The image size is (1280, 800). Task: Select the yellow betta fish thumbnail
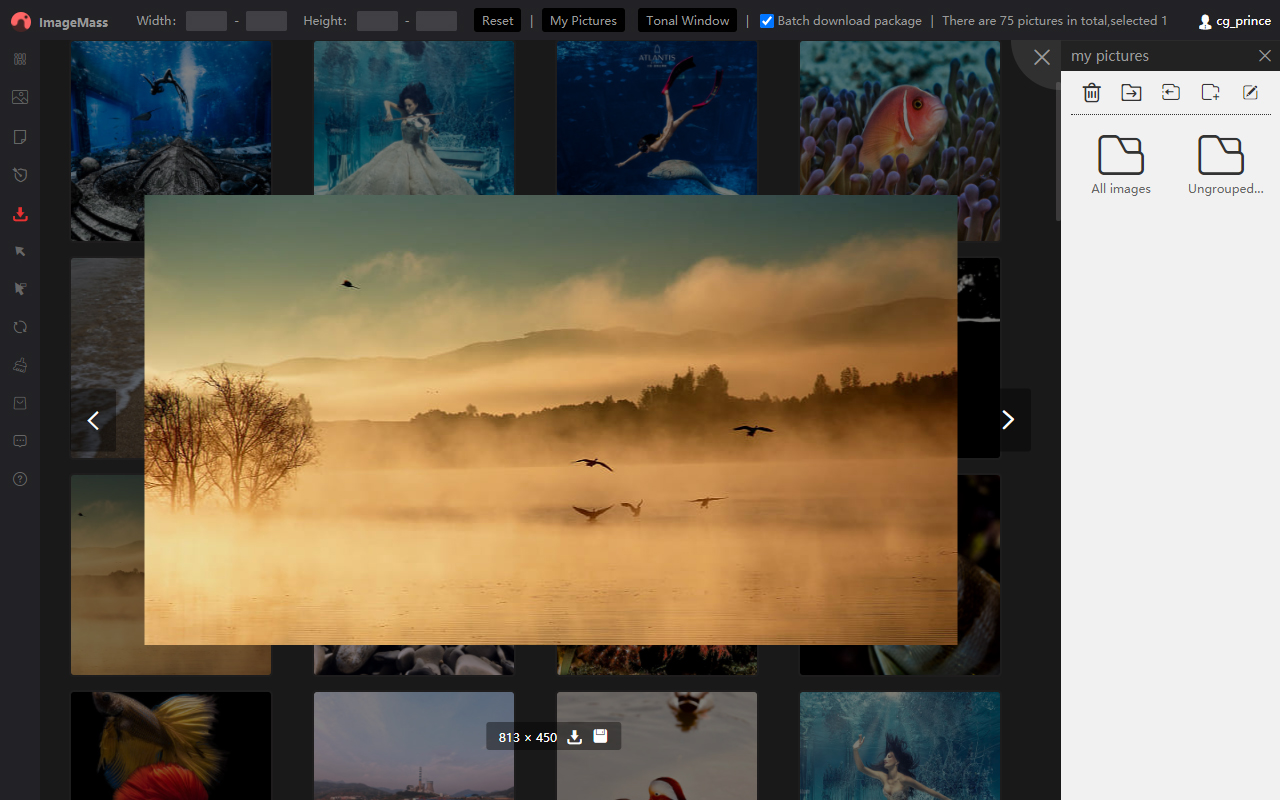coord(171,745)
